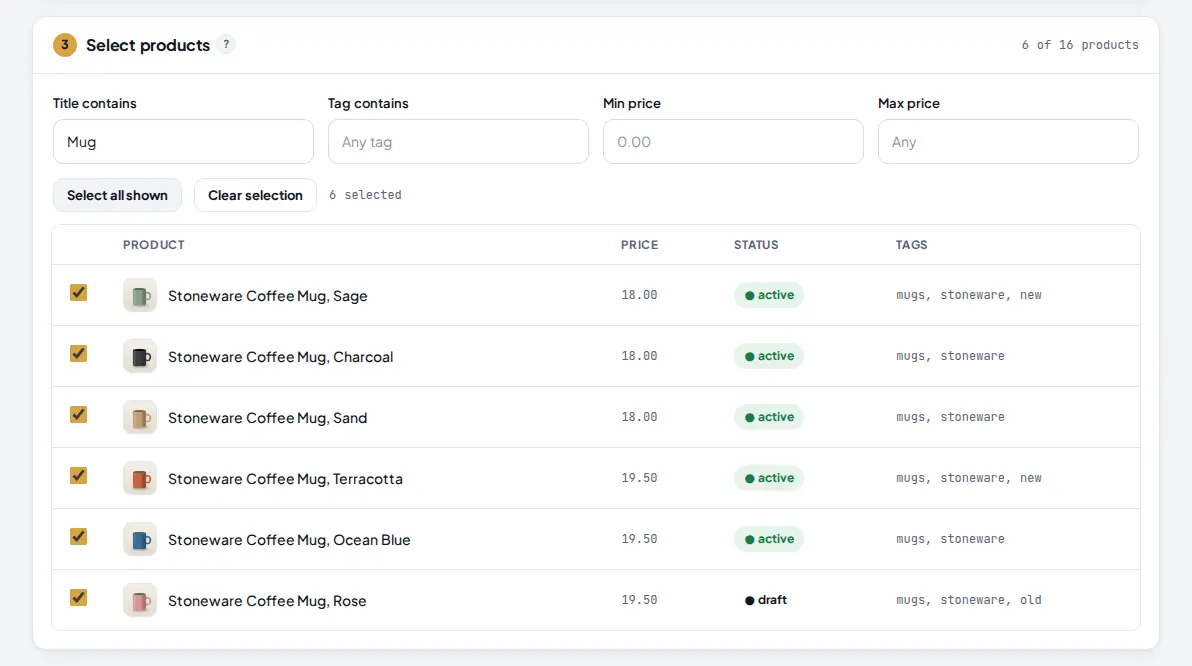Uncheck Stoneware Coffee Mug, Ocean Blue

pyautogui.click(x=78, y=536)
